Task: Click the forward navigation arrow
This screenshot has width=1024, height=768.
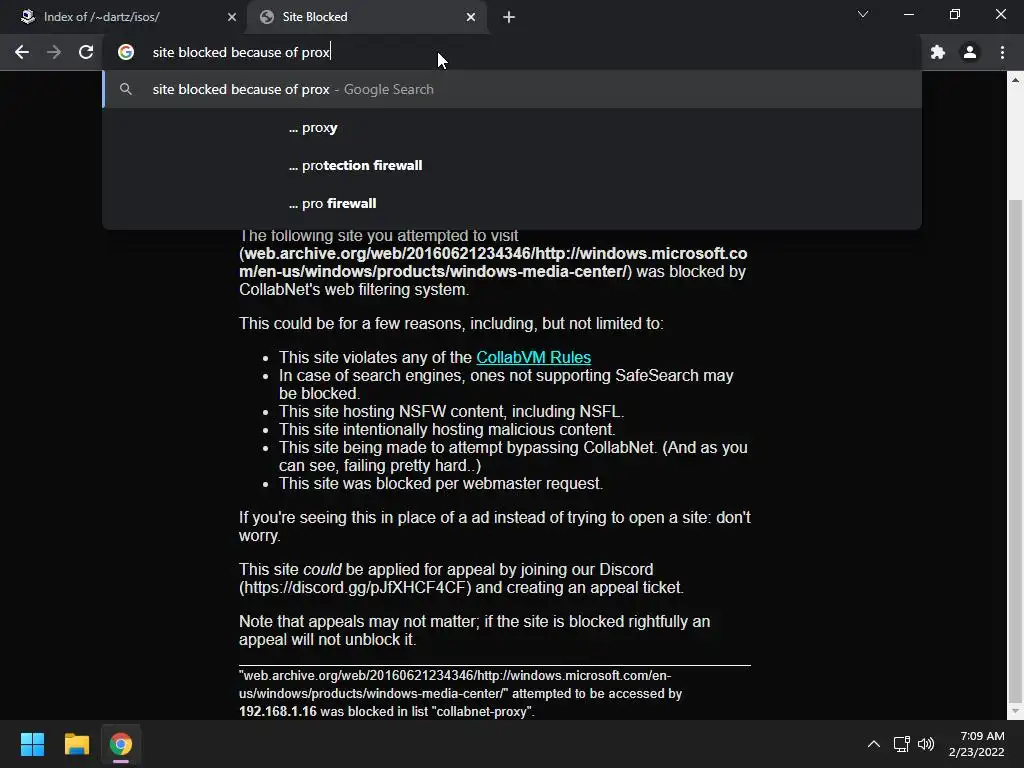Action: click(54, 52)
